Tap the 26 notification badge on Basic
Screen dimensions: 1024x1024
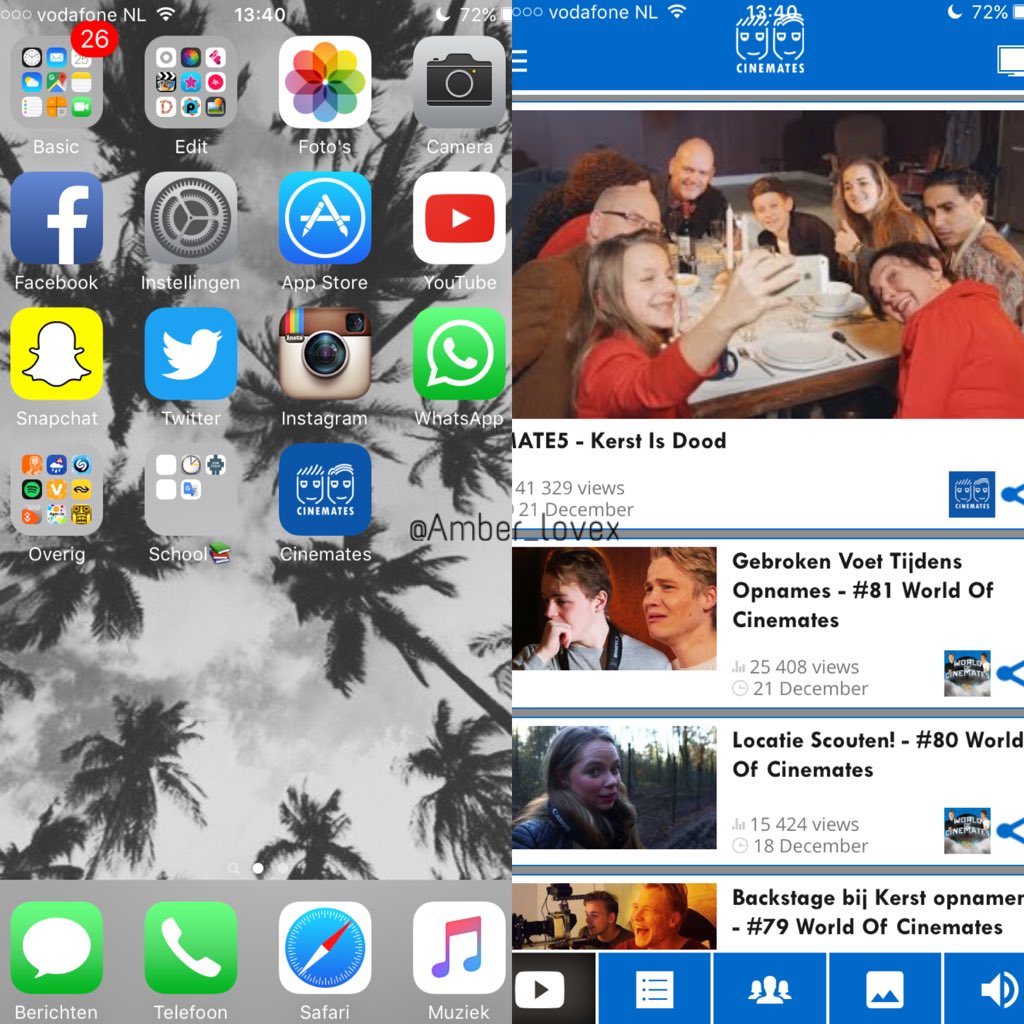pyautogui.click(x=94, y=39)
